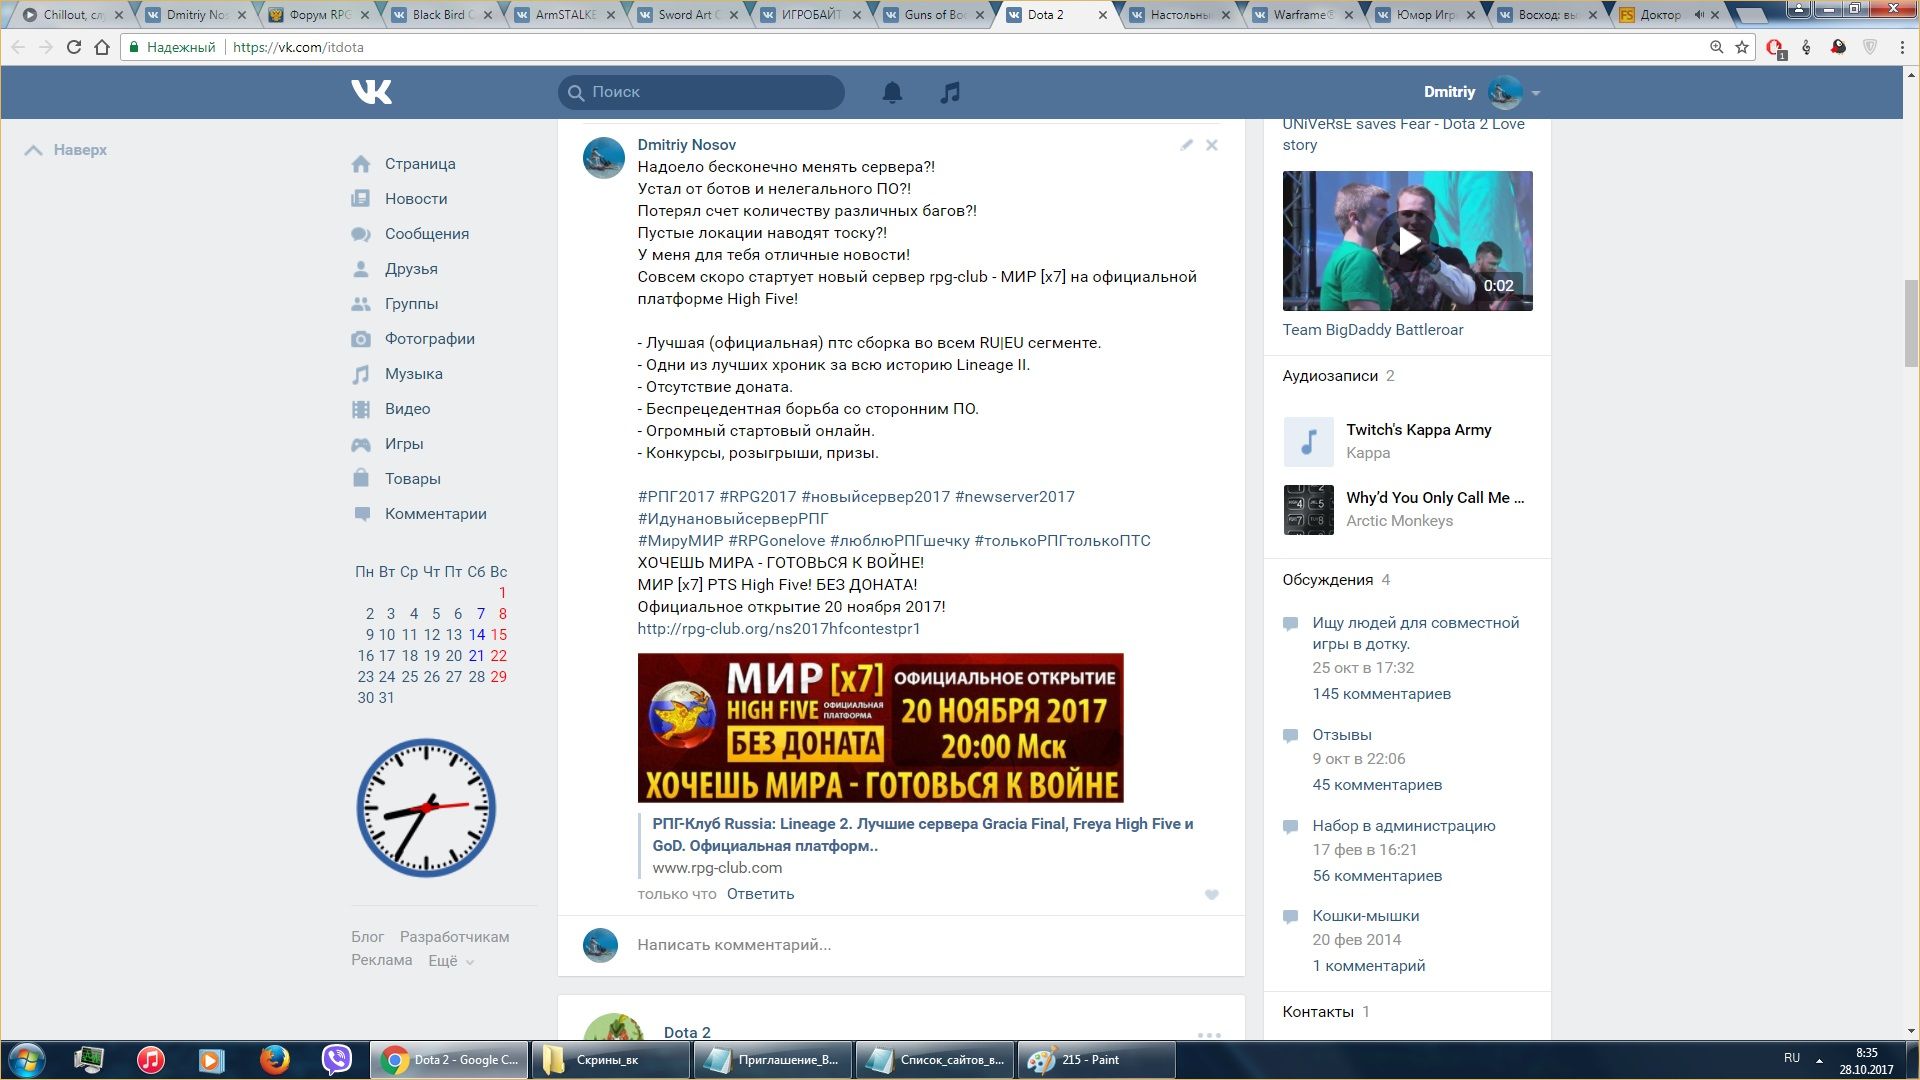Play the Team BigDaddy Battleroar video

1407,241
